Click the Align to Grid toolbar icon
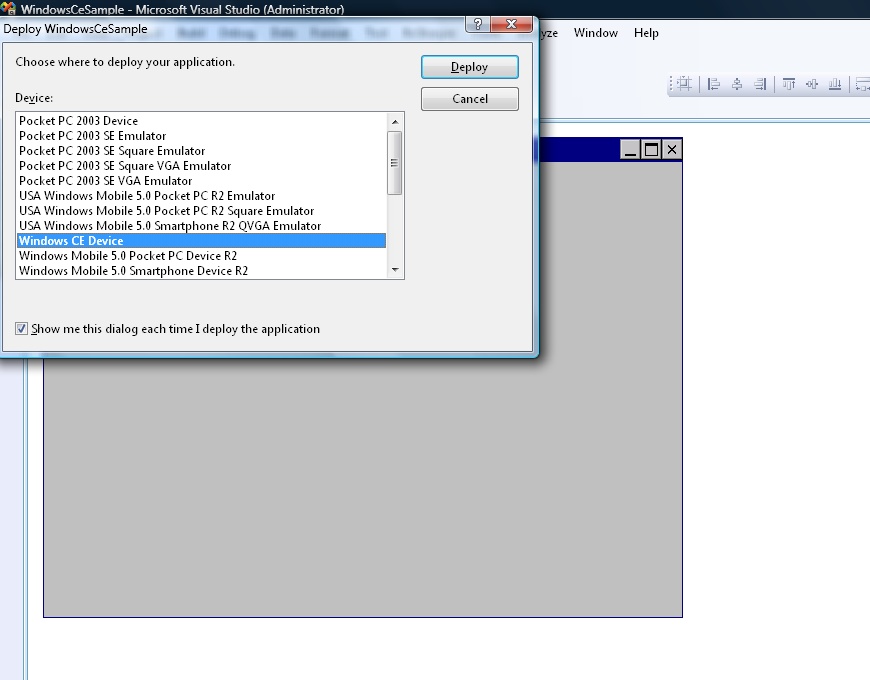The height and width of the screenshot is (680, 870). pos(685,84)
